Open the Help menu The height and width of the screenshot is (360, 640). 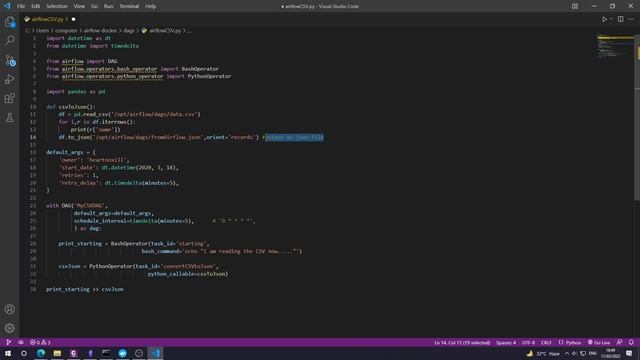coord(151,6)
